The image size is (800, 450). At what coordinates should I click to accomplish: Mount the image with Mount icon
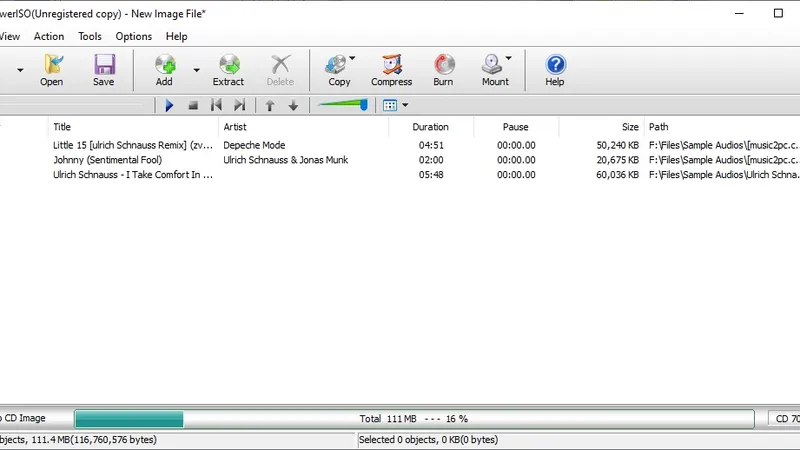(493, 70)
